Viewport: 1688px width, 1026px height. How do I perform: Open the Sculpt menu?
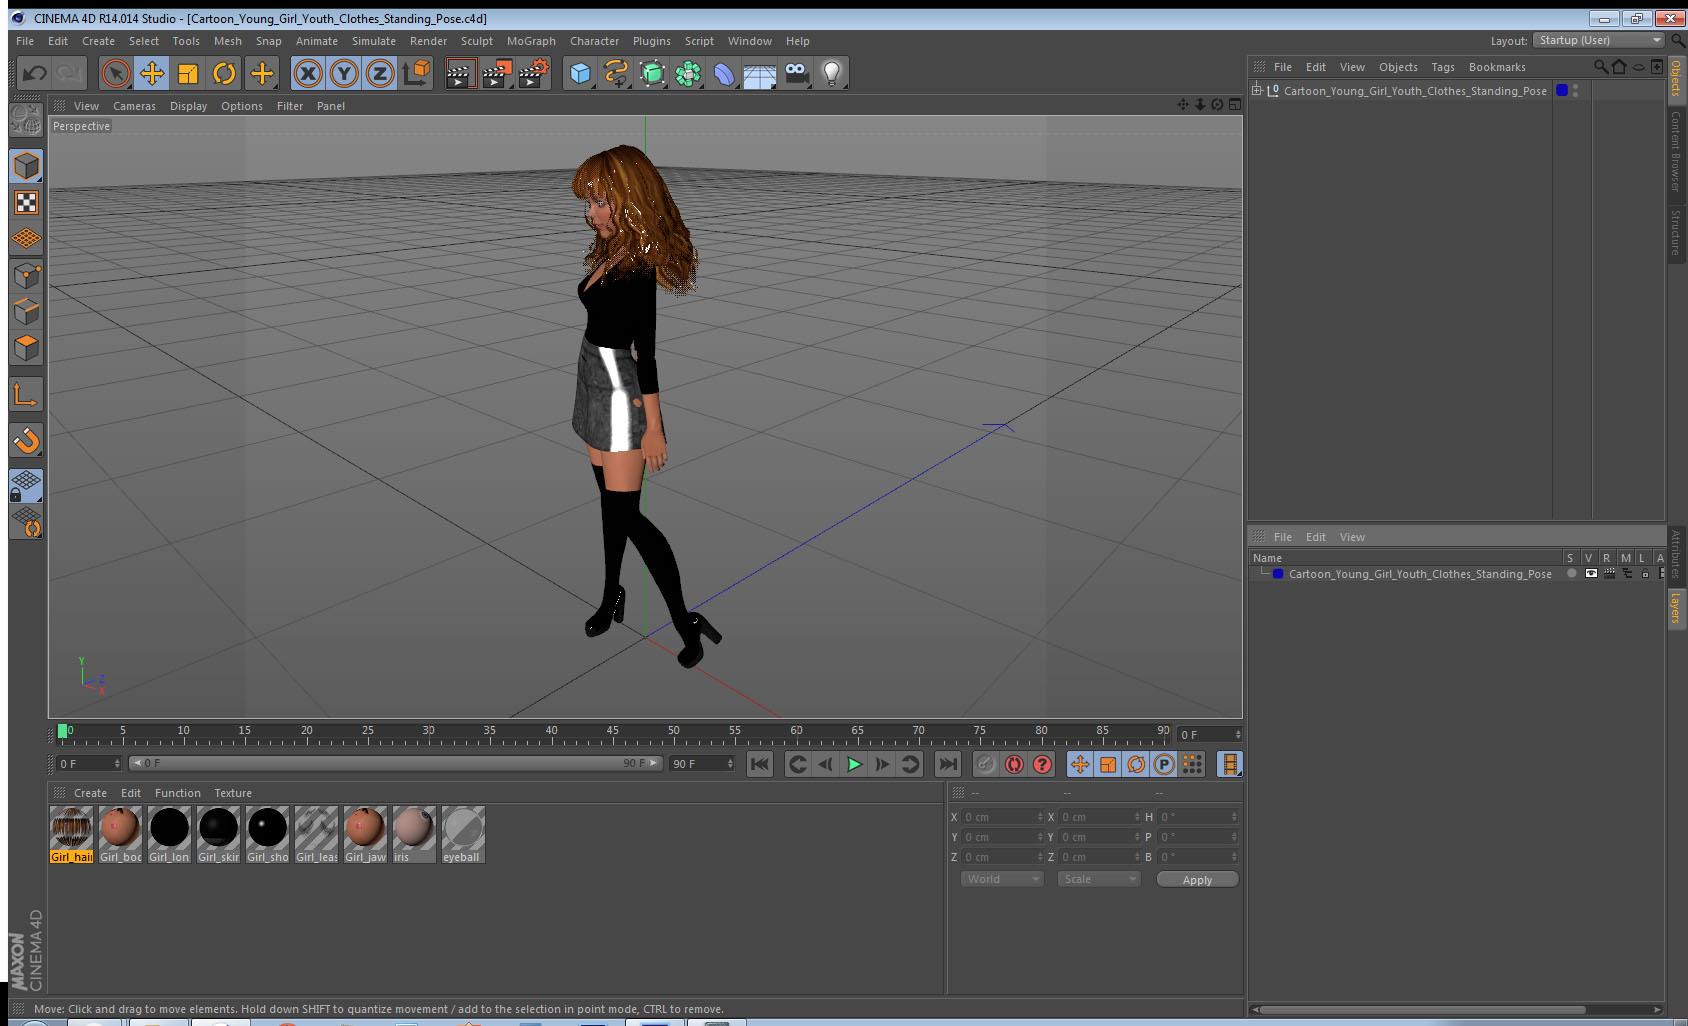[476, 41]
